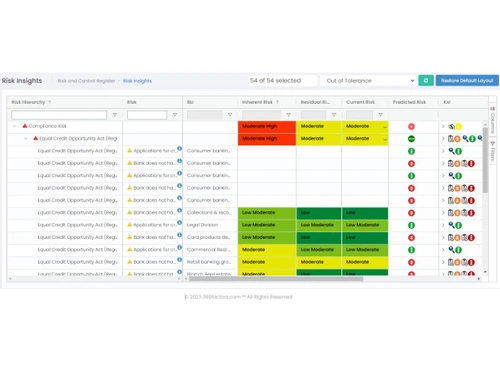Click the grid vertical scrollbar thumb

click(x=485, y=160)
